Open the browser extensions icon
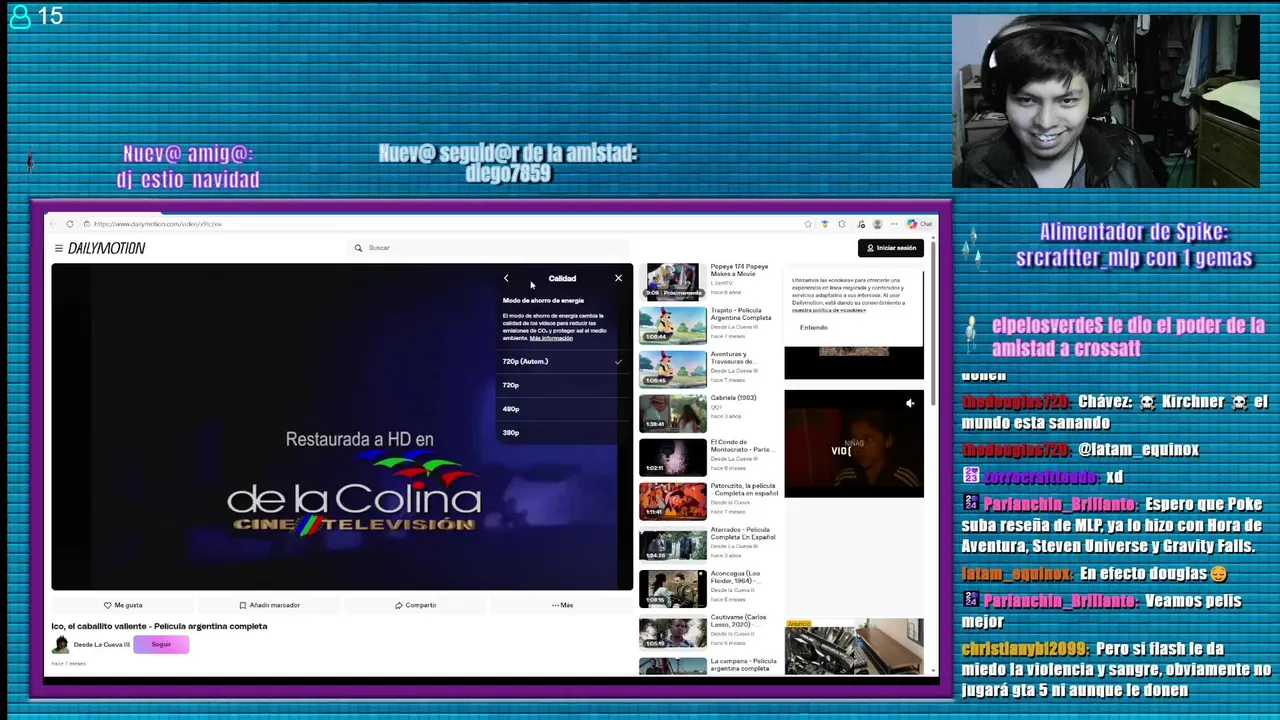The image size is (1280, 720). pyautogui.click(x=842, y=224)
